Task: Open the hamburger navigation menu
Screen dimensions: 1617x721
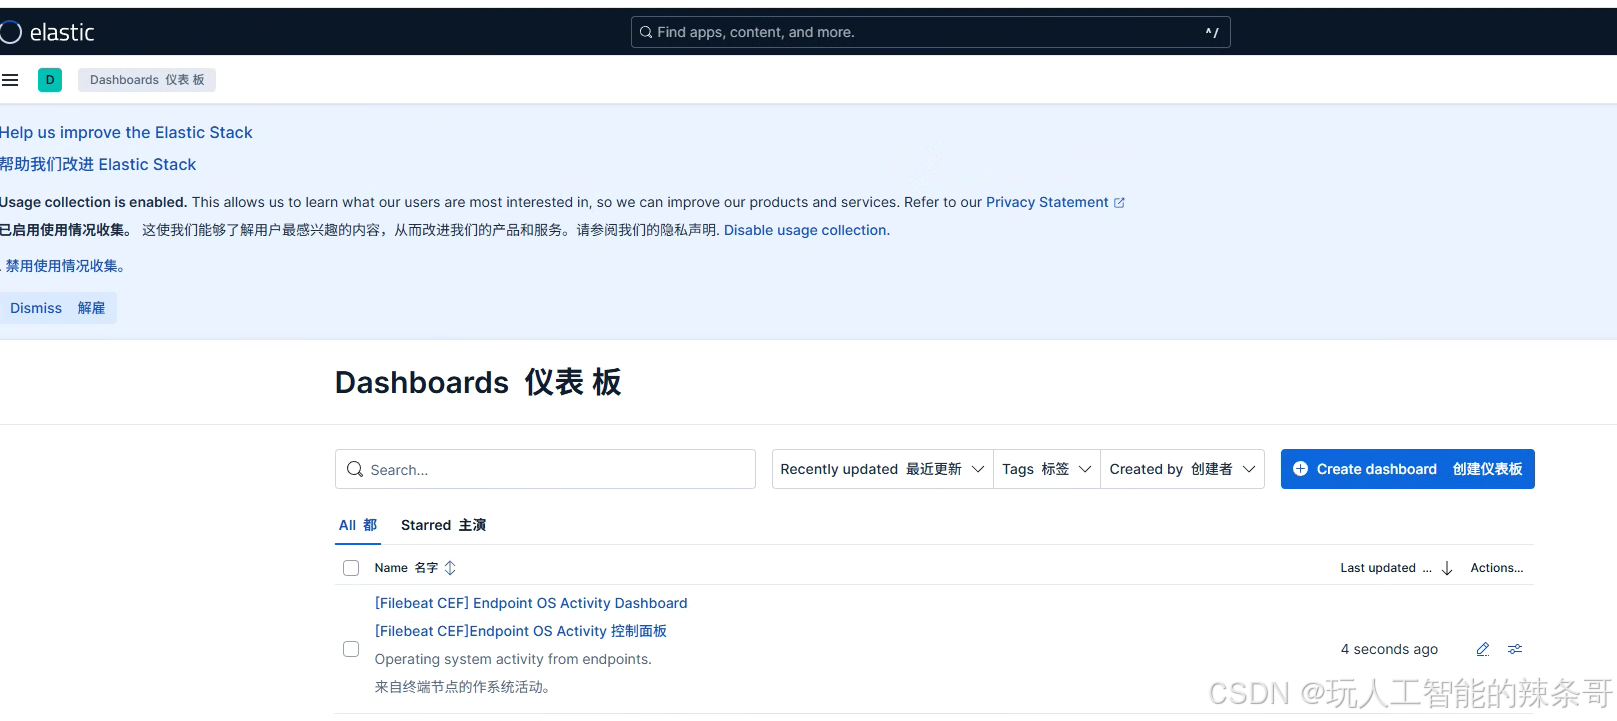Action: coord(10,80)
